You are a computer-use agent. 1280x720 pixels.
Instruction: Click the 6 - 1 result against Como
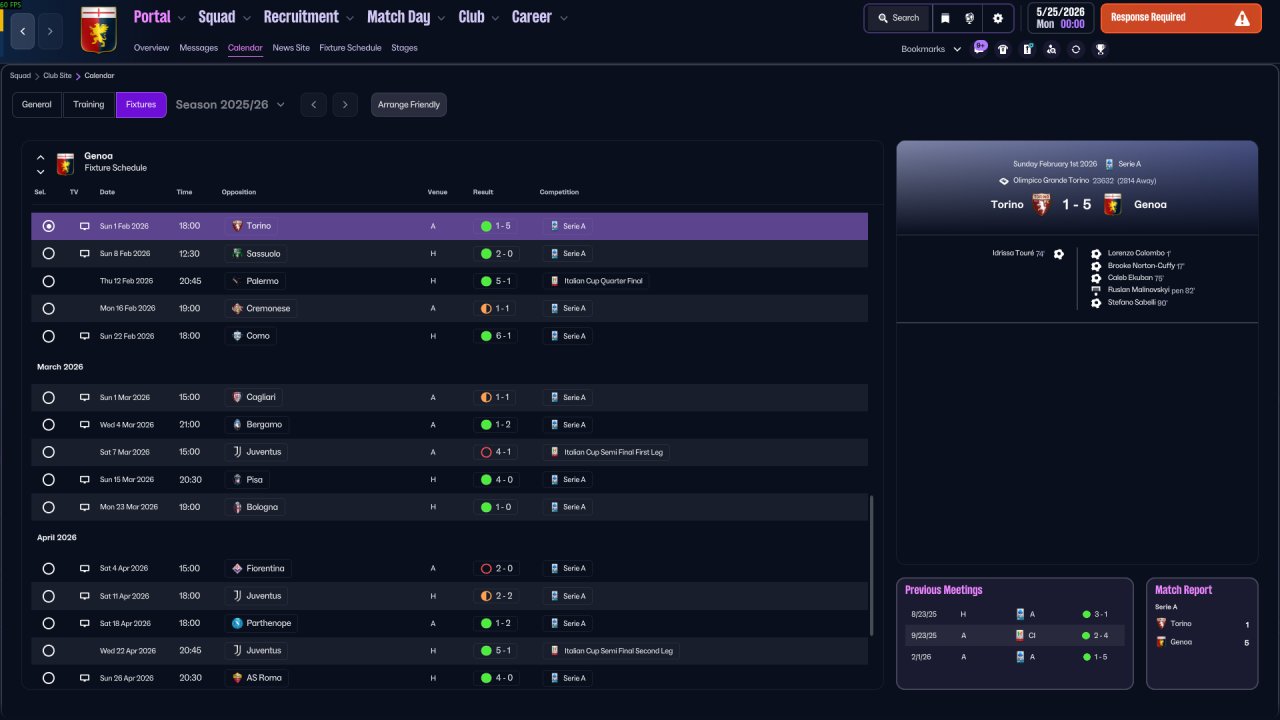pyautogui.click(x=497, y=336)
